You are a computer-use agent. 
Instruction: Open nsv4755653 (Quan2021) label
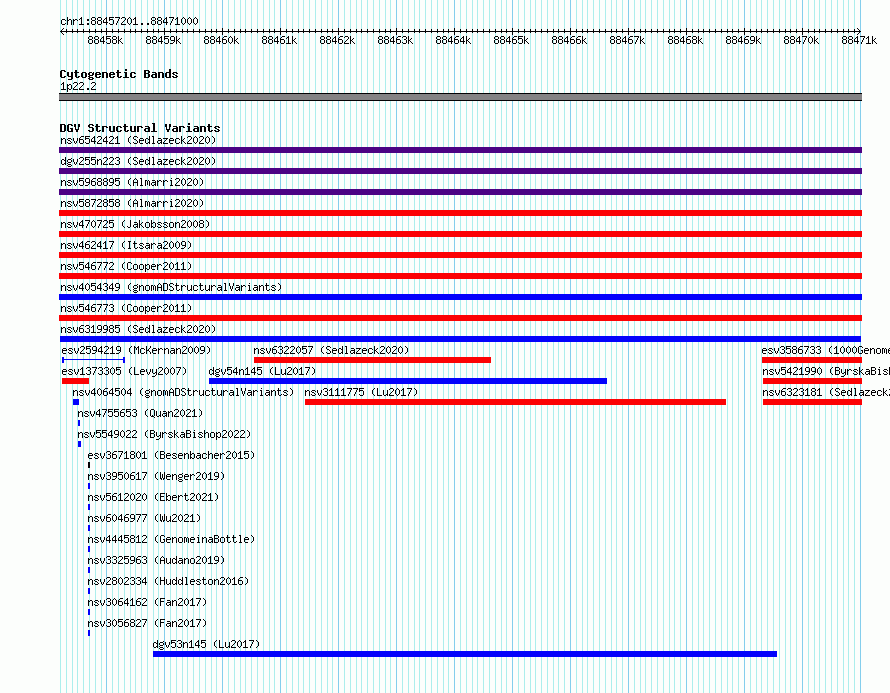[140, 413]
